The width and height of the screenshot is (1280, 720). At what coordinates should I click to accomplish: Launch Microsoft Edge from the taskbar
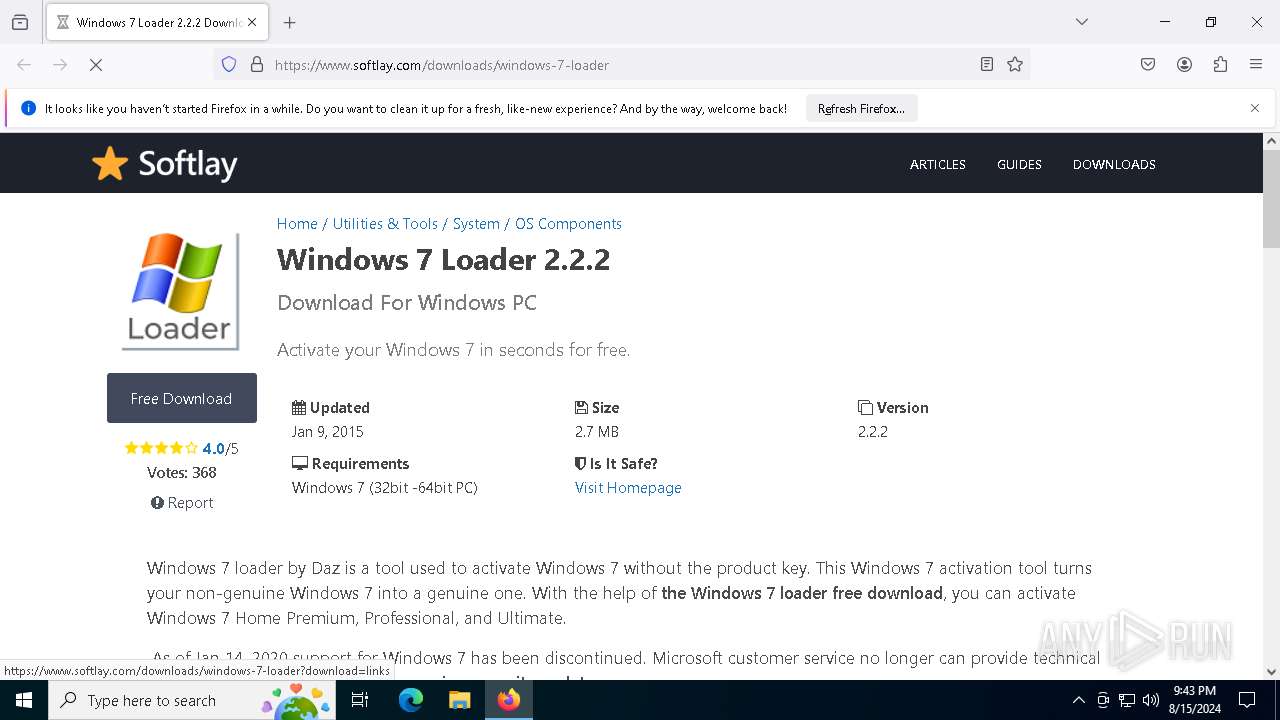(x=411, y=700)
